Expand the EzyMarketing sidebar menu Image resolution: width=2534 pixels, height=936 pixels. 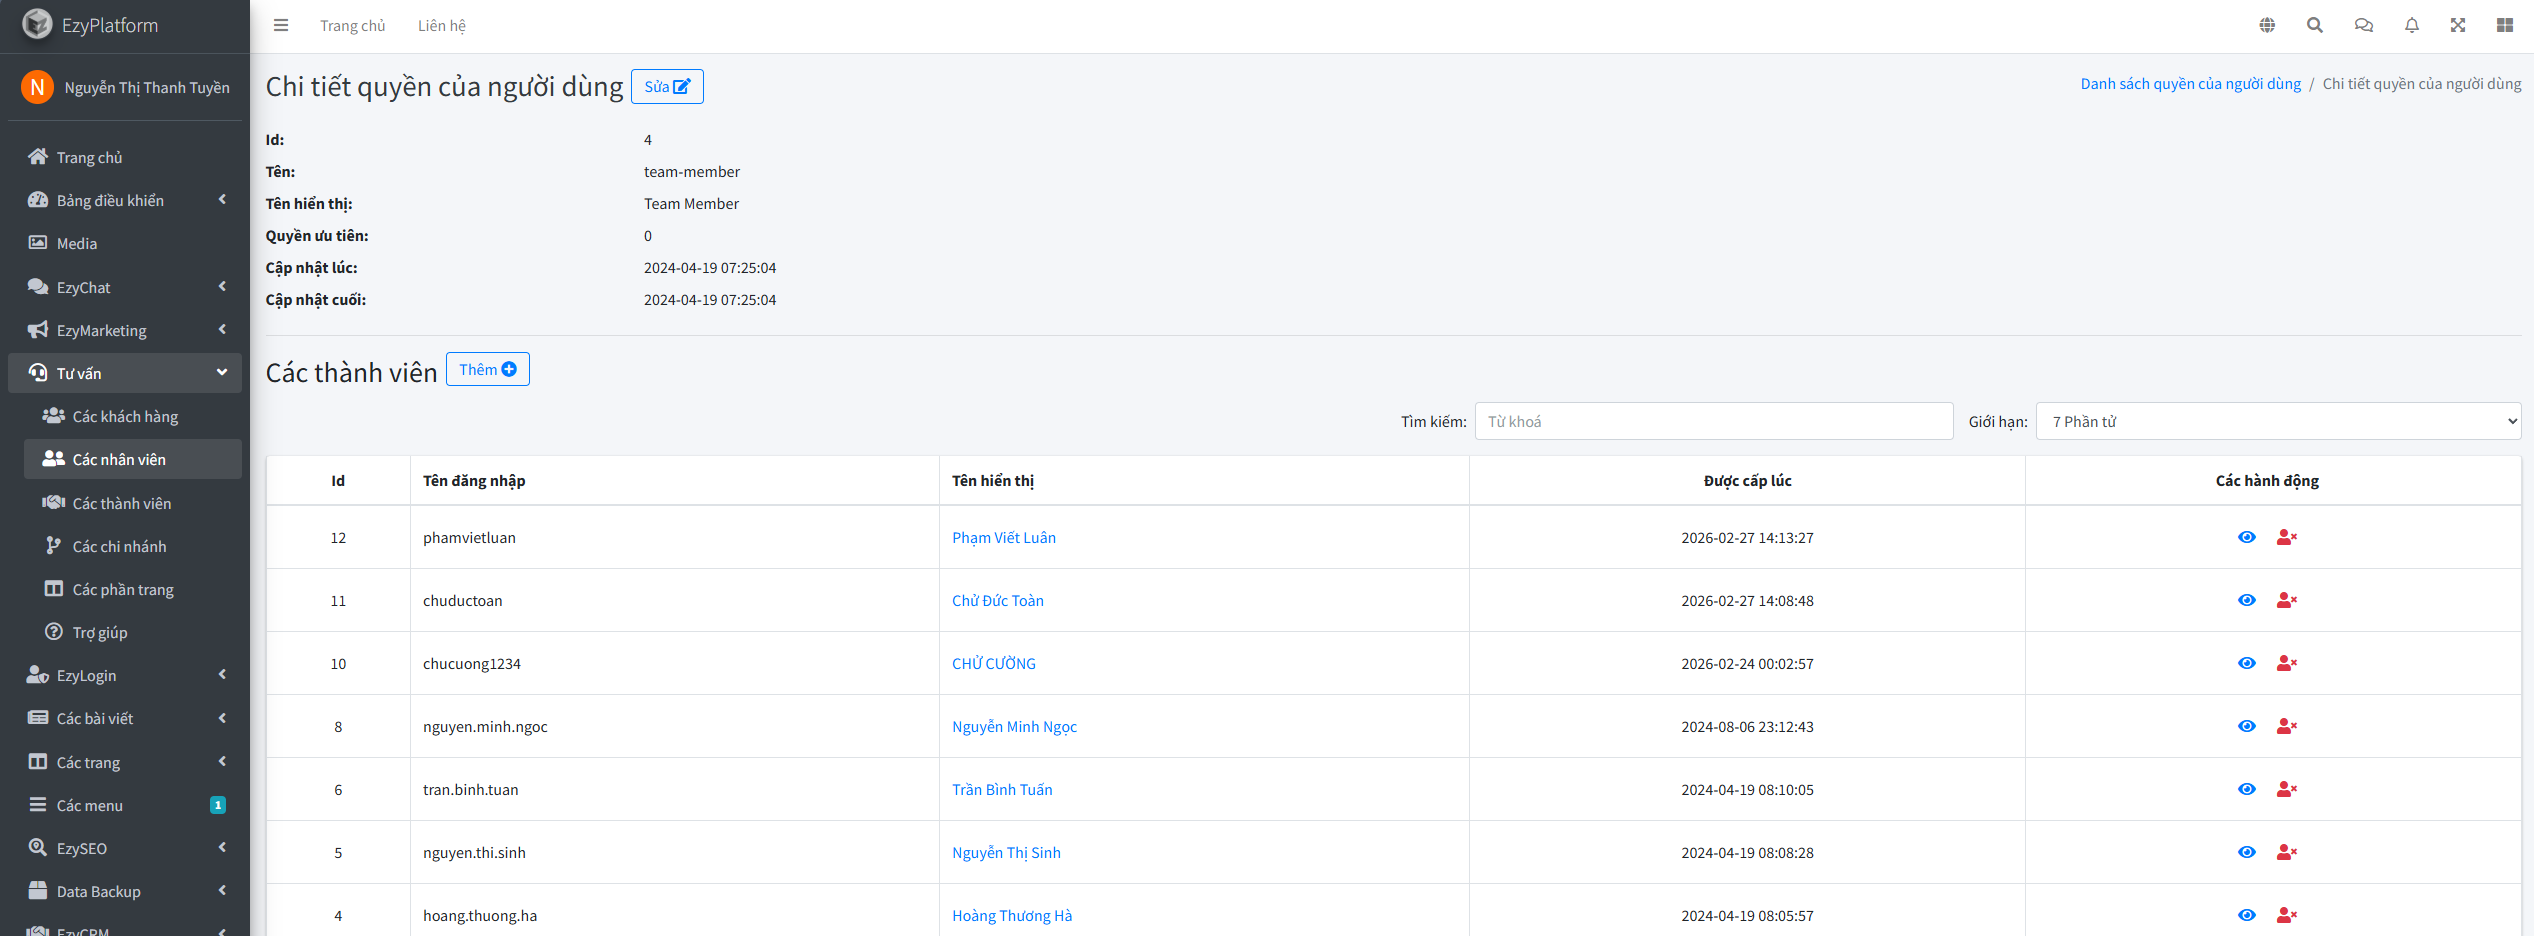(x=125, y=330)
